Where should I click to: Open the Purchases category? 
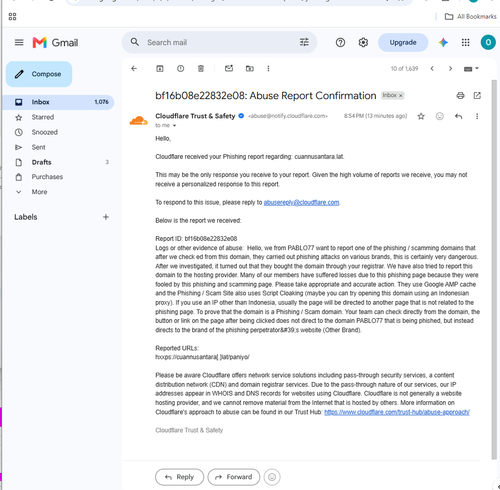(47, 177)
